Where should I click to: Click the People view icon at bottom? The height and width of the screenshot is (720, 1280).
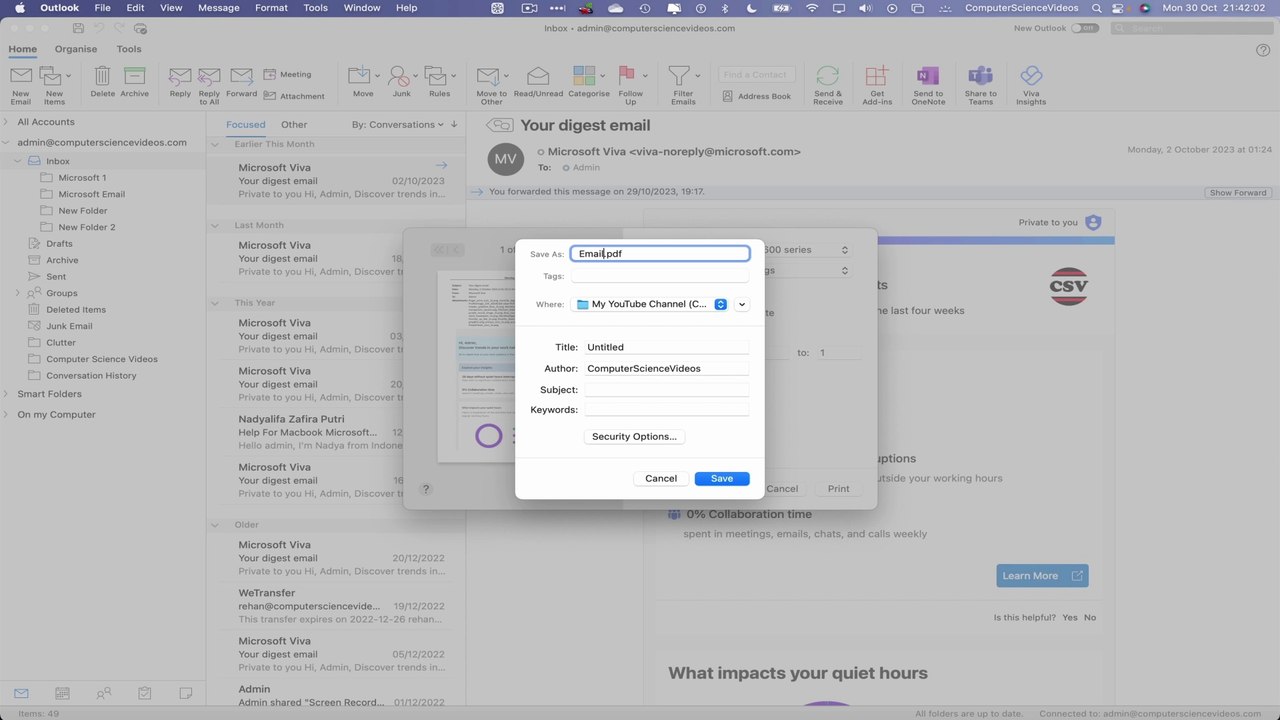click(x=103, y=693)
